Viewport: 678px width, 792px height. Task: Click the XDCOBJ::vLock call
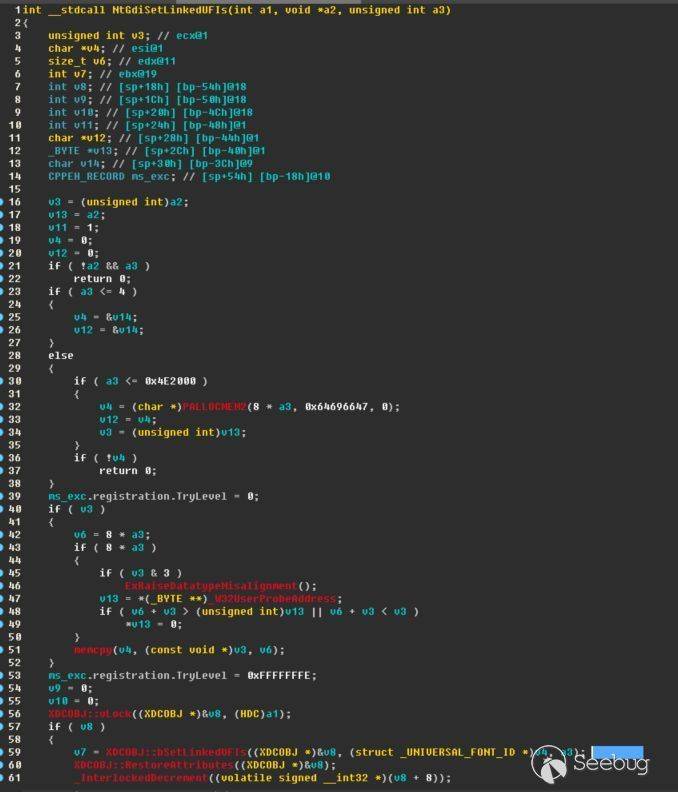click(92, 714)
